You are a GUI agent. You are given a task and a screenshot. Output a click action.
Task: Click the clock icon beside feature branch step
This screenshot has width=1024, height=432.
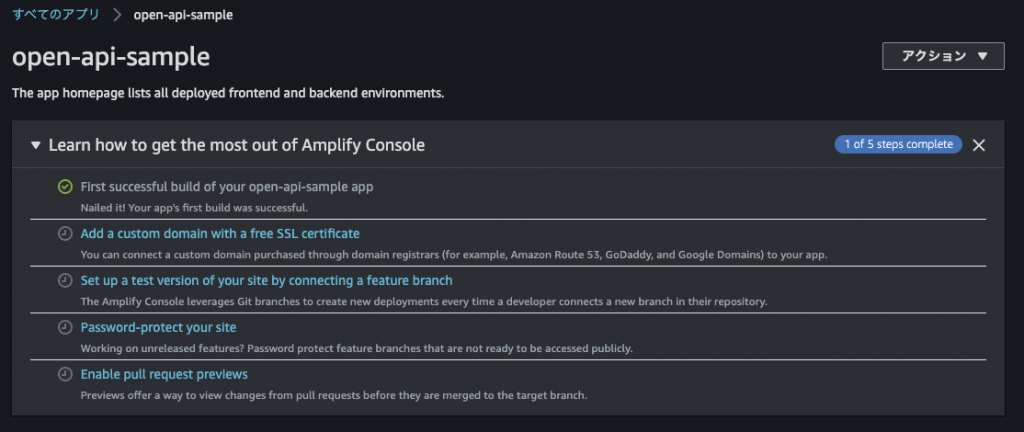(x=65, y=281)
